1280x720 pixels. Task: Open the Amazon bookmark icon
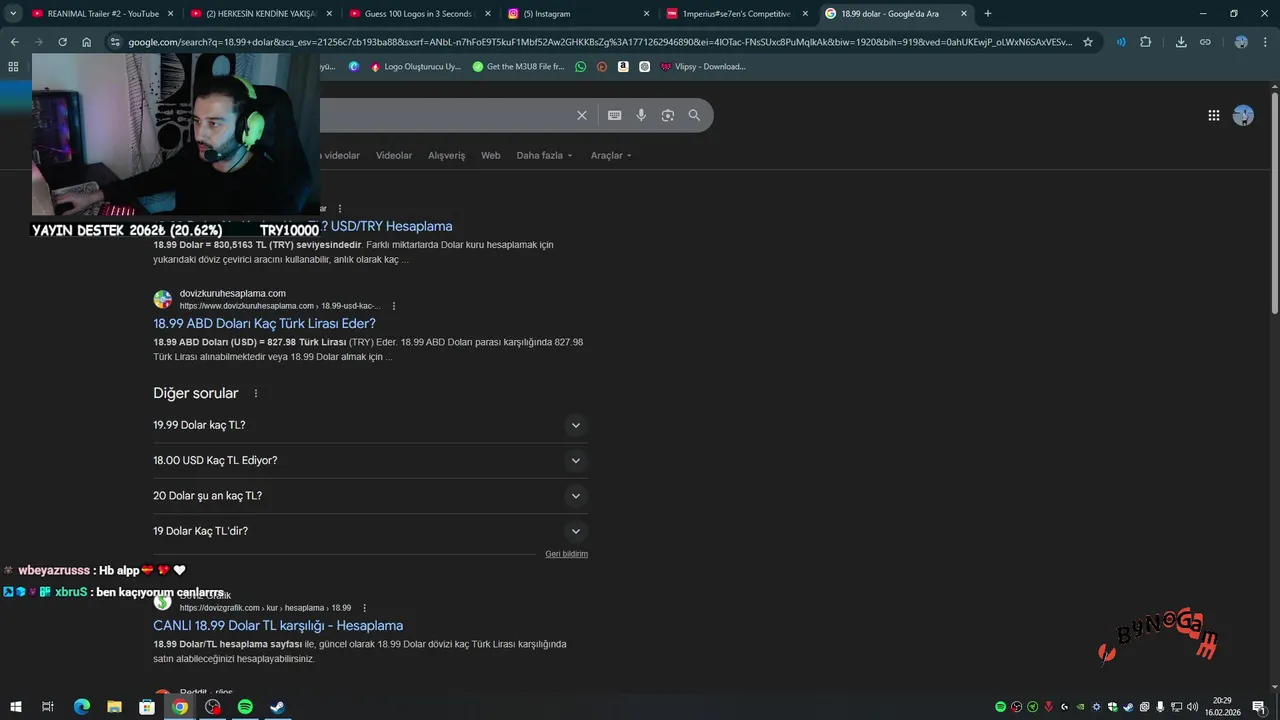click(x=623, y=66)
